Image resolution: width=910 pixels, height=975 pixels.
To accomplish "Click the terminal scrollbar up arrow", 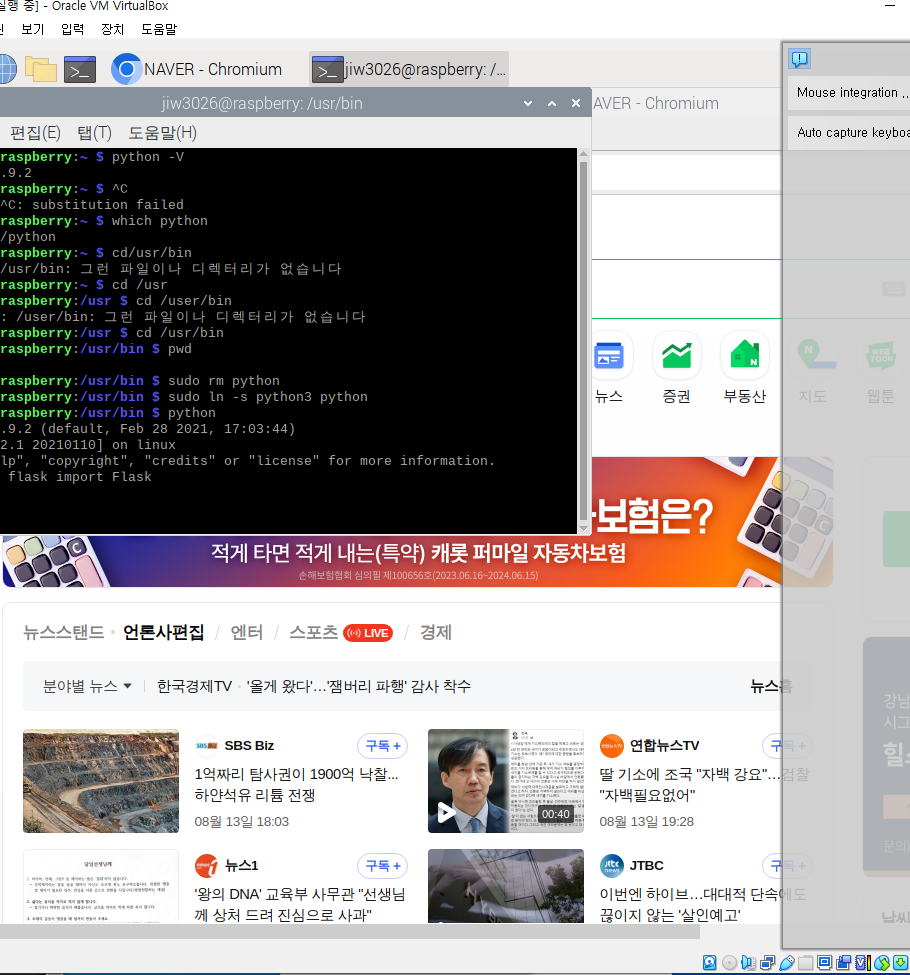I will pyautogui.click(x=583, y=154).
